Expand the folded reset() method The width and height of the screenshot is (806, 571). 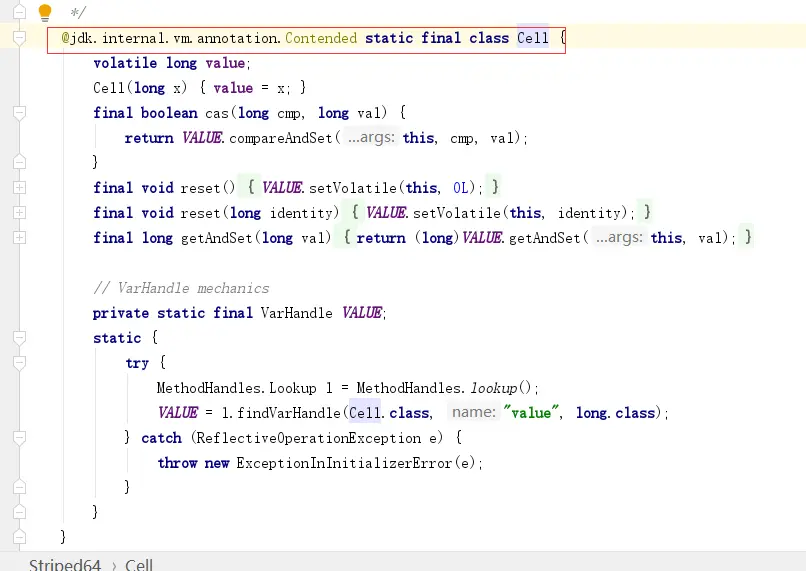click(20, 188)
